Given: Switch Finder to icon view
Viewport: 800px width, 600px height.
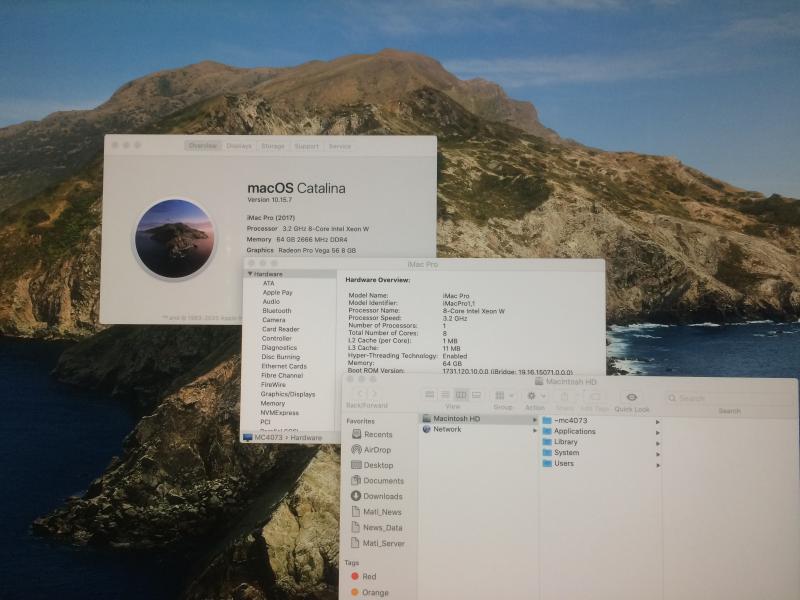Looking at the screenshot, I should pos(430,395).
